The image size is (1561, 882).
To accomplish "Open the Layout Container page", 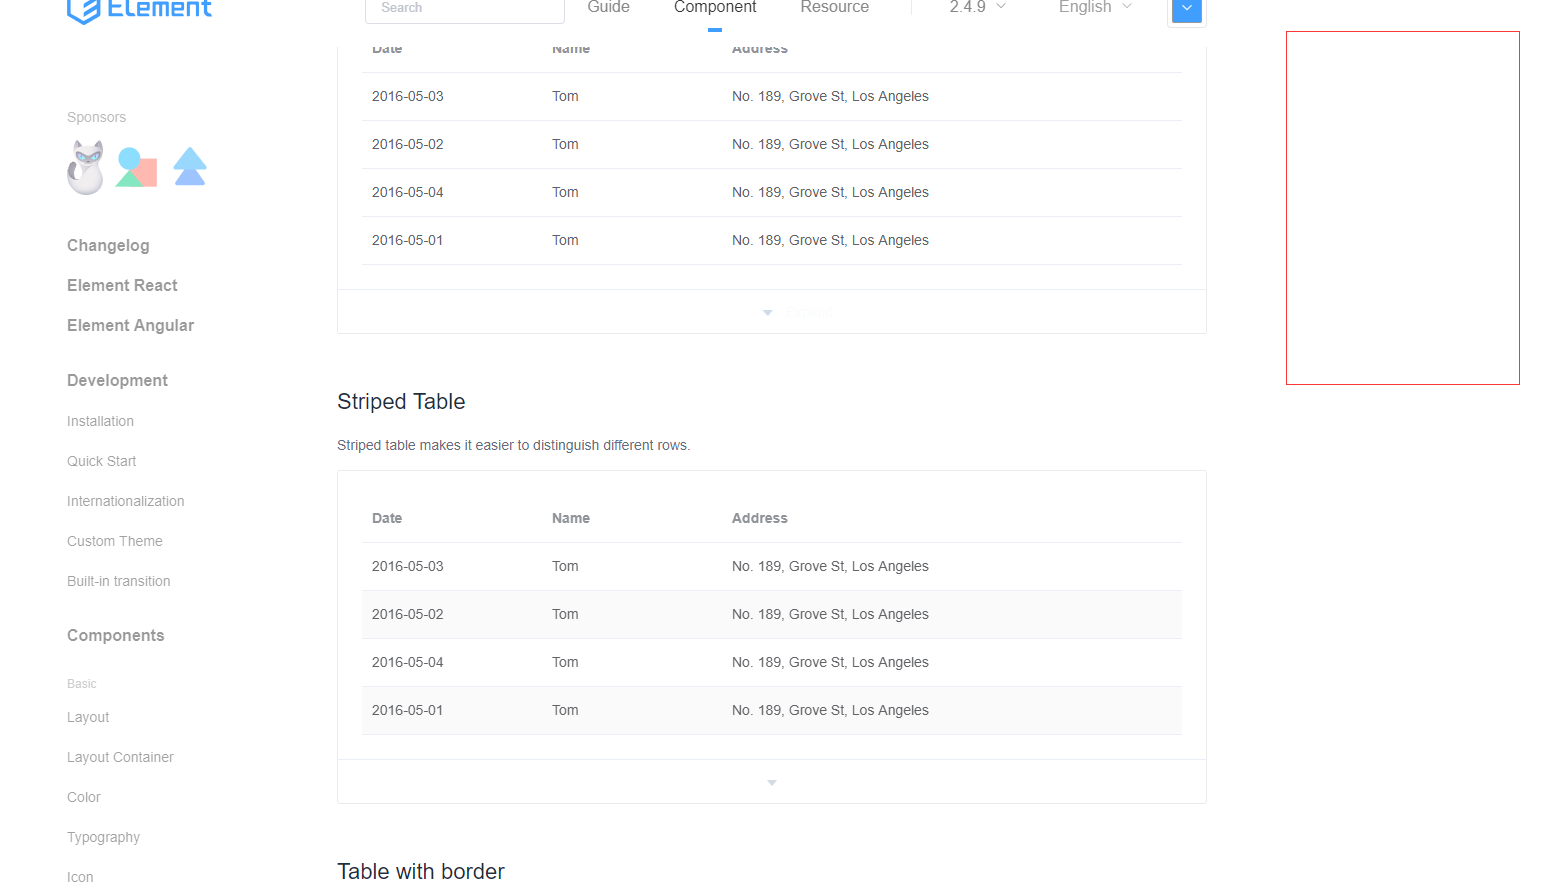I will 120,758.
